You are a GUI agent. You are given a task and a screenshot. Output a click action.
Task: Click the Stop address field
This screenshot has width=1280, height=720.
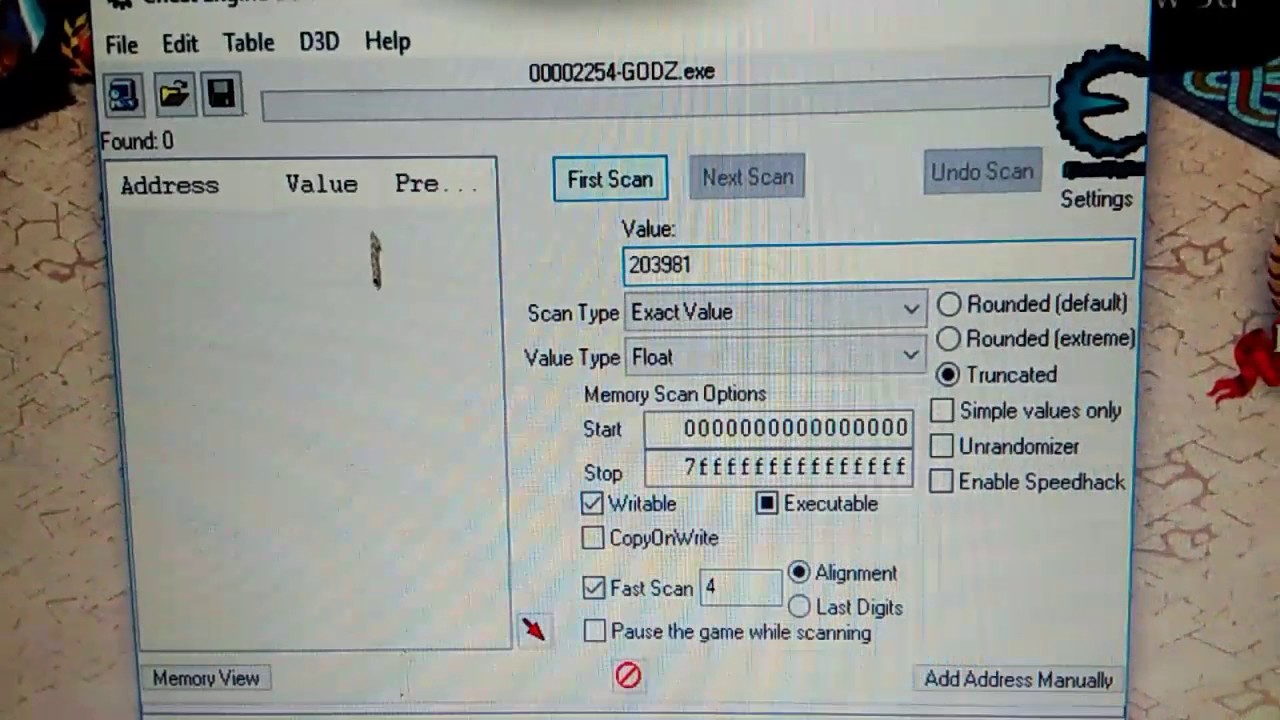click(778, 468)
